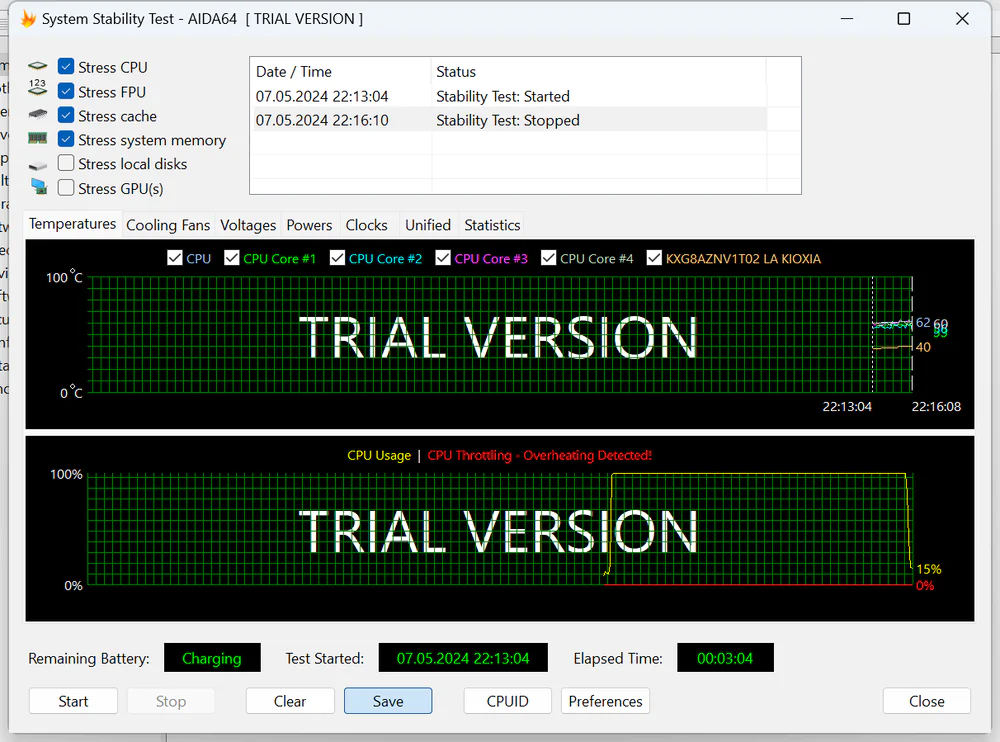Open the Clocks tab
Screen dimensions: 1000x742
(x=367, y=225)
